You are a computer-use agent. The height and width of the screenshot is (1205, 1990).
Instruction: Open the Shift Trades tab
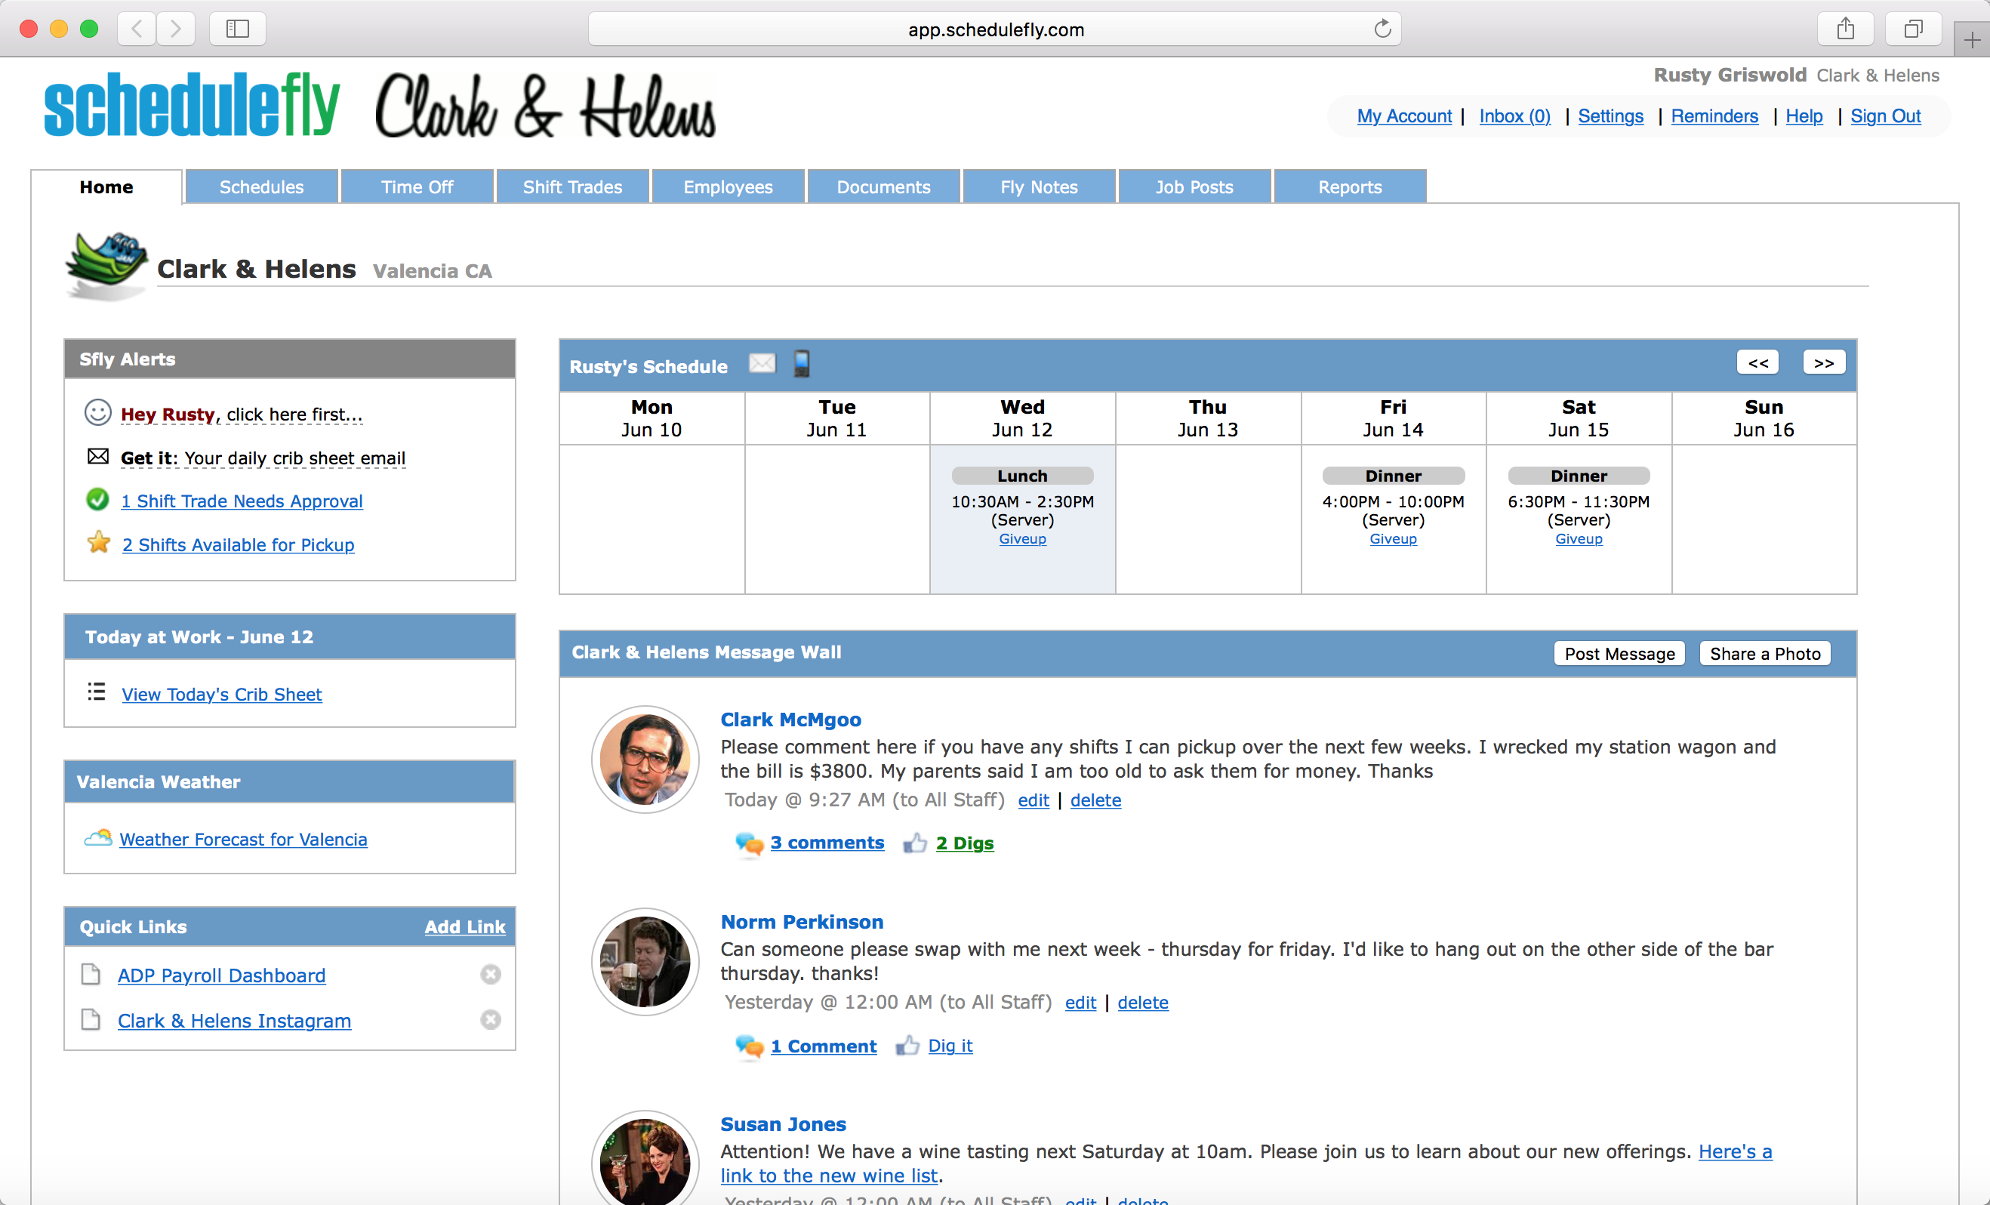[573, 187]
